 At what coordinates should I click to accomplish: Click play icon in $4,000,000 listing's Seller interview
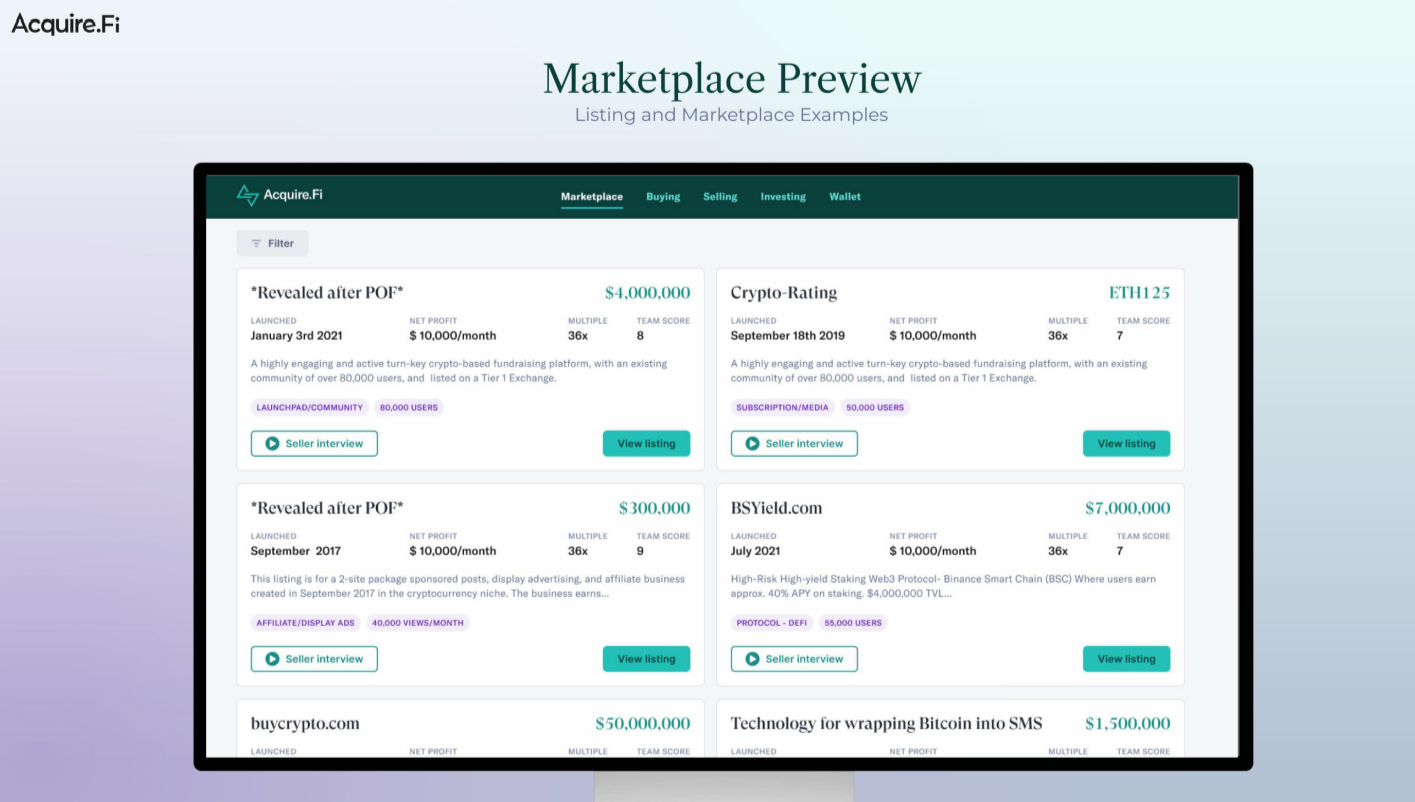click(x=272, y=443)
